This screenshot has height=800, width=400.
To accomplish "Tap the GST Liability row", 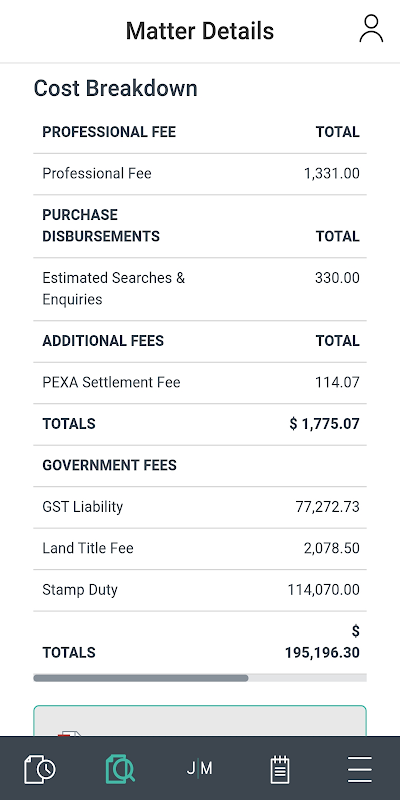I will [200, 507].
